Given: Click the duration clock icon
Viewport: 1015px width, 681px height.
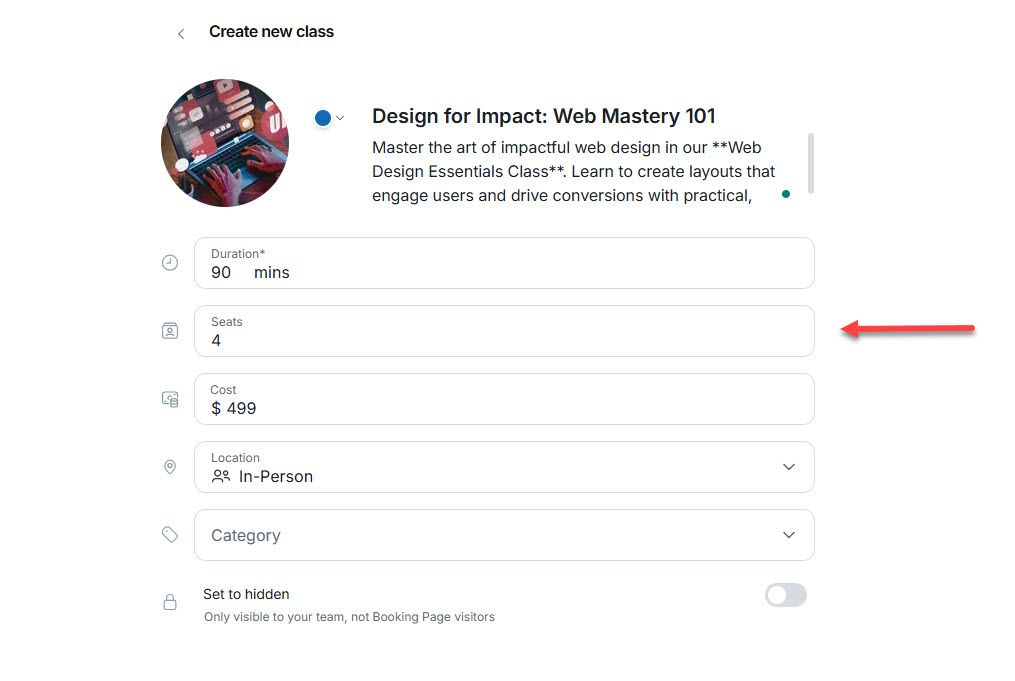Looking at the screenshot, I should point(170,263).
